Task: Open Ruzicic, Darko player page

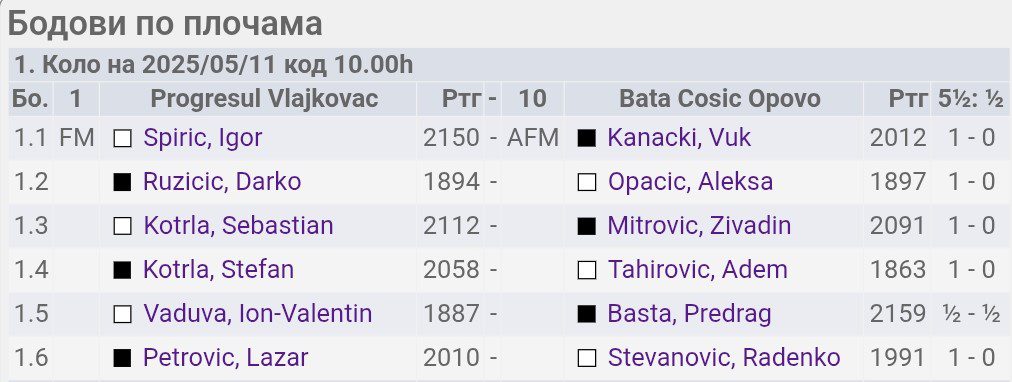Action: pyautogui.click(x=222, y=182)
